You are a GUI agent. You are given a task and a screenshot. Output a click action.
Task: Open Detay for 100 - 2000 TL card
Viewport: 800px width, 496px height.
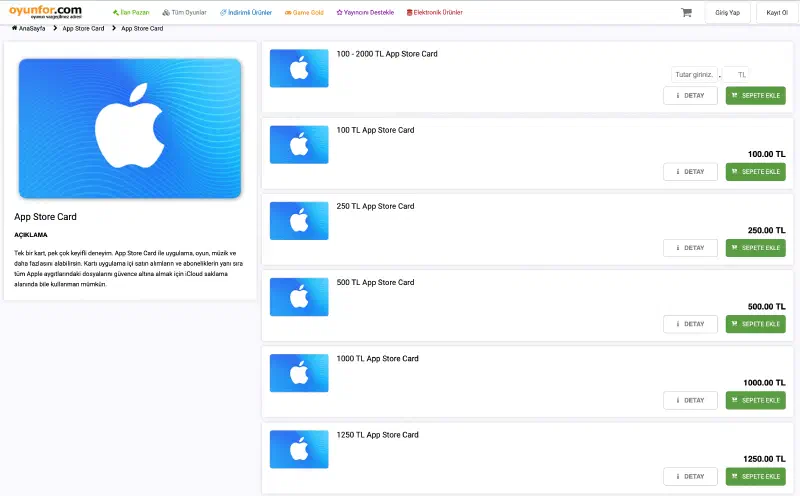click(x=690, y=95)
